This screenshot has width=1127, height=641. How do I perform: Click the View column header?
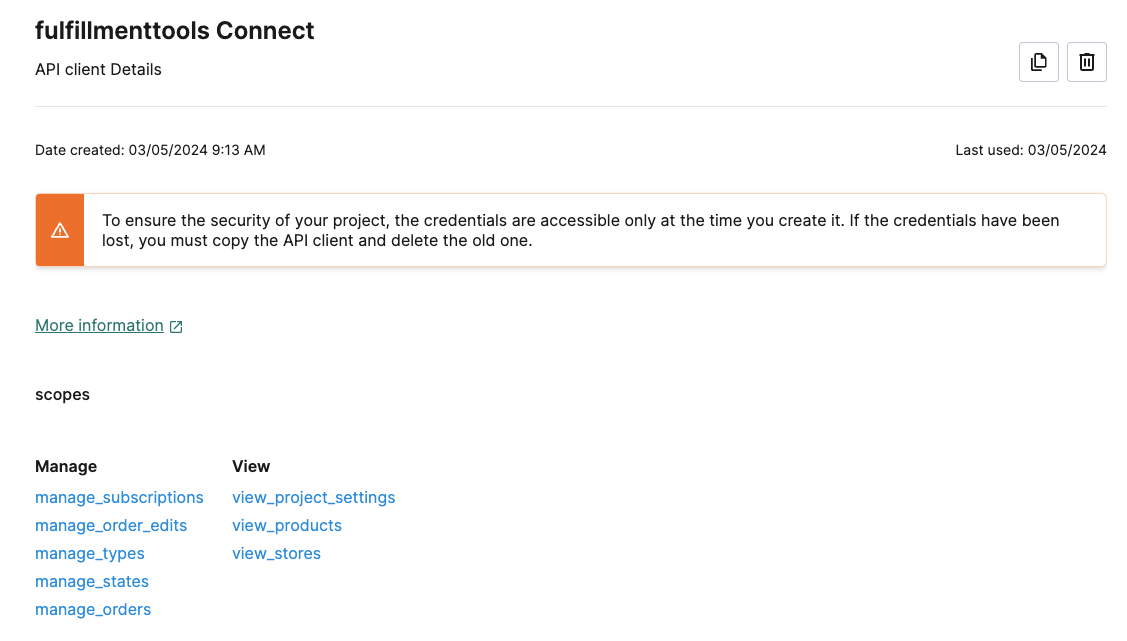tap(251, 466)
